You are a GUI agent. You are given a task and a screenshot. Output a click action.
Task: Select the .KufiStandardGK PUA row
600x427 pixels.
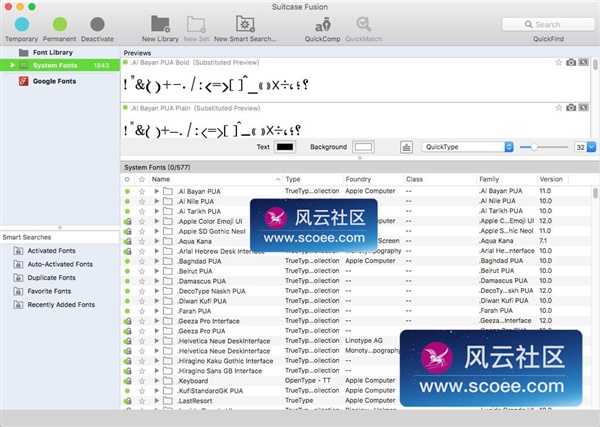(x=356, y=391)
